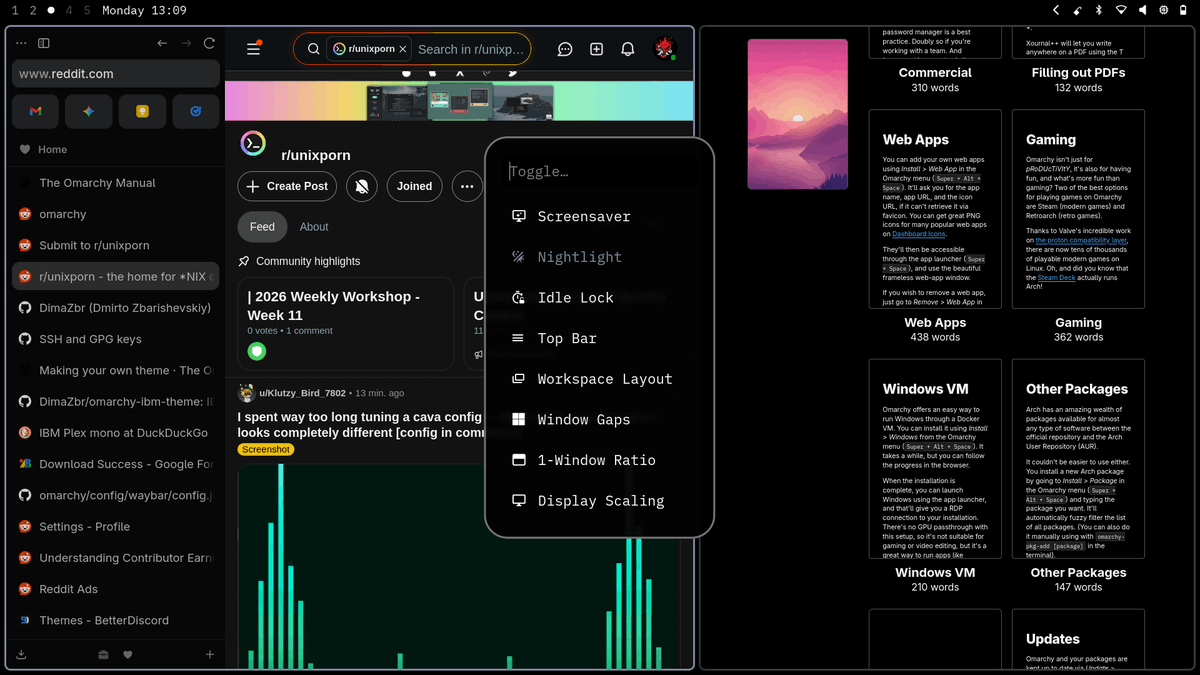Toggle Screensaver in the menu

pos(599,216)
